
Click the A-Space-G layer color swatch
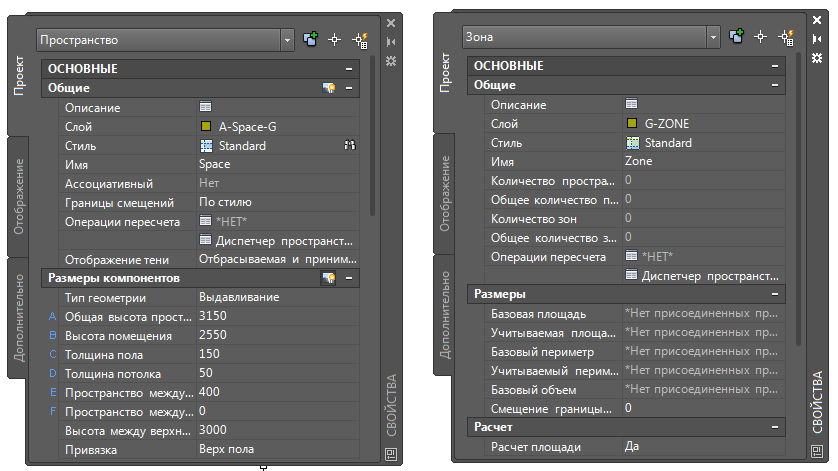pyautogui.click(x=205, y=126)
